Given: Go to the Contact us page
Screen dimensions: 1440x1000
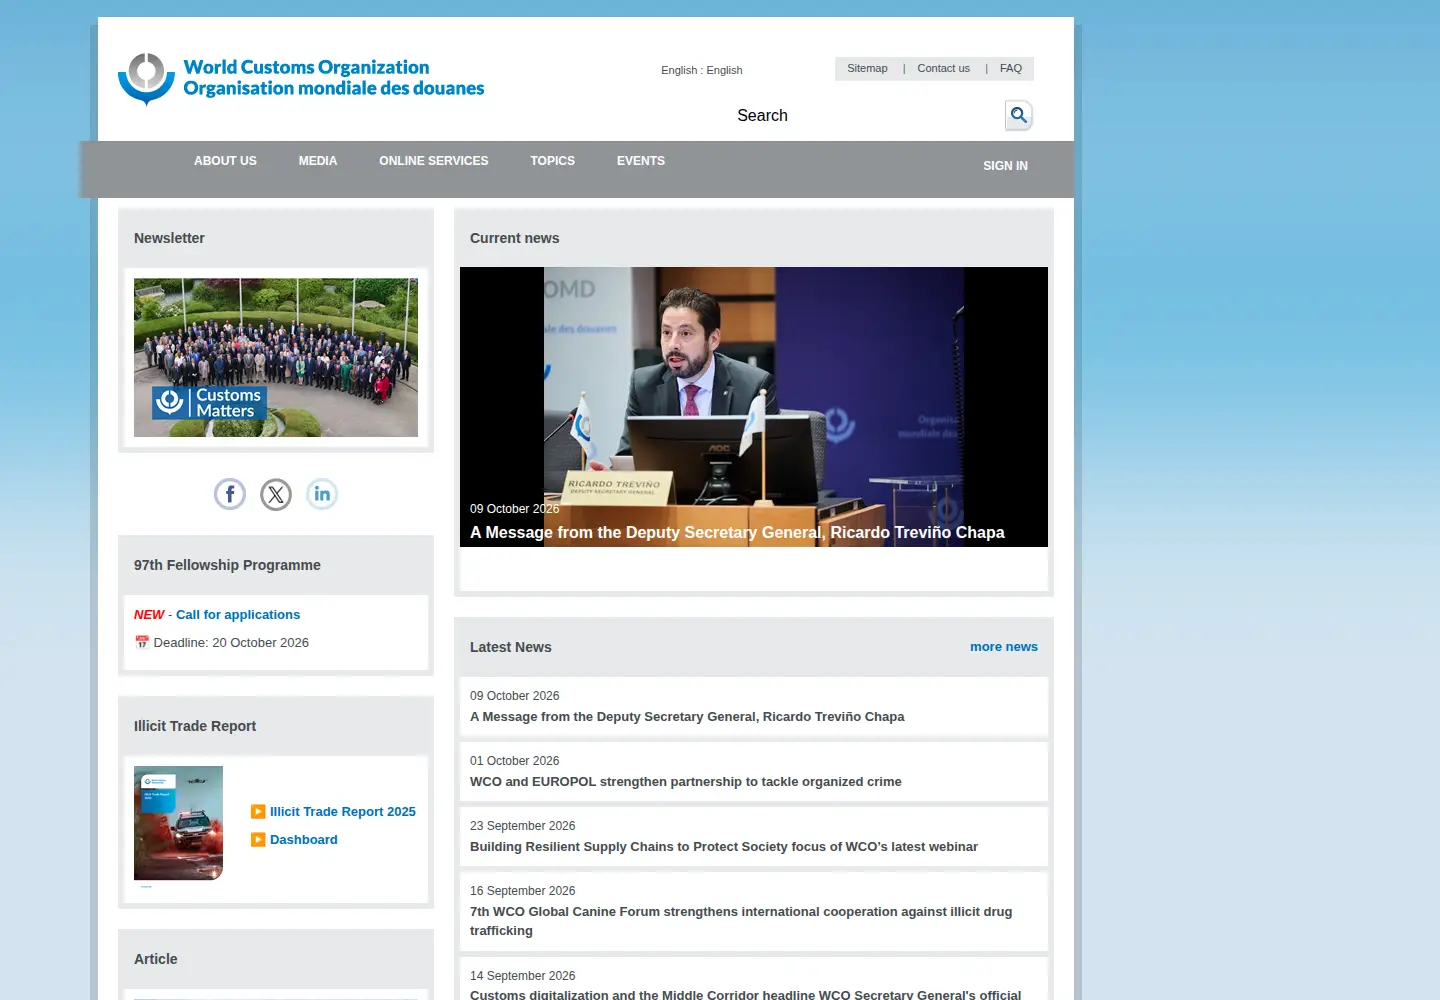Looking at the screenshot, I should tap(944, 68).
